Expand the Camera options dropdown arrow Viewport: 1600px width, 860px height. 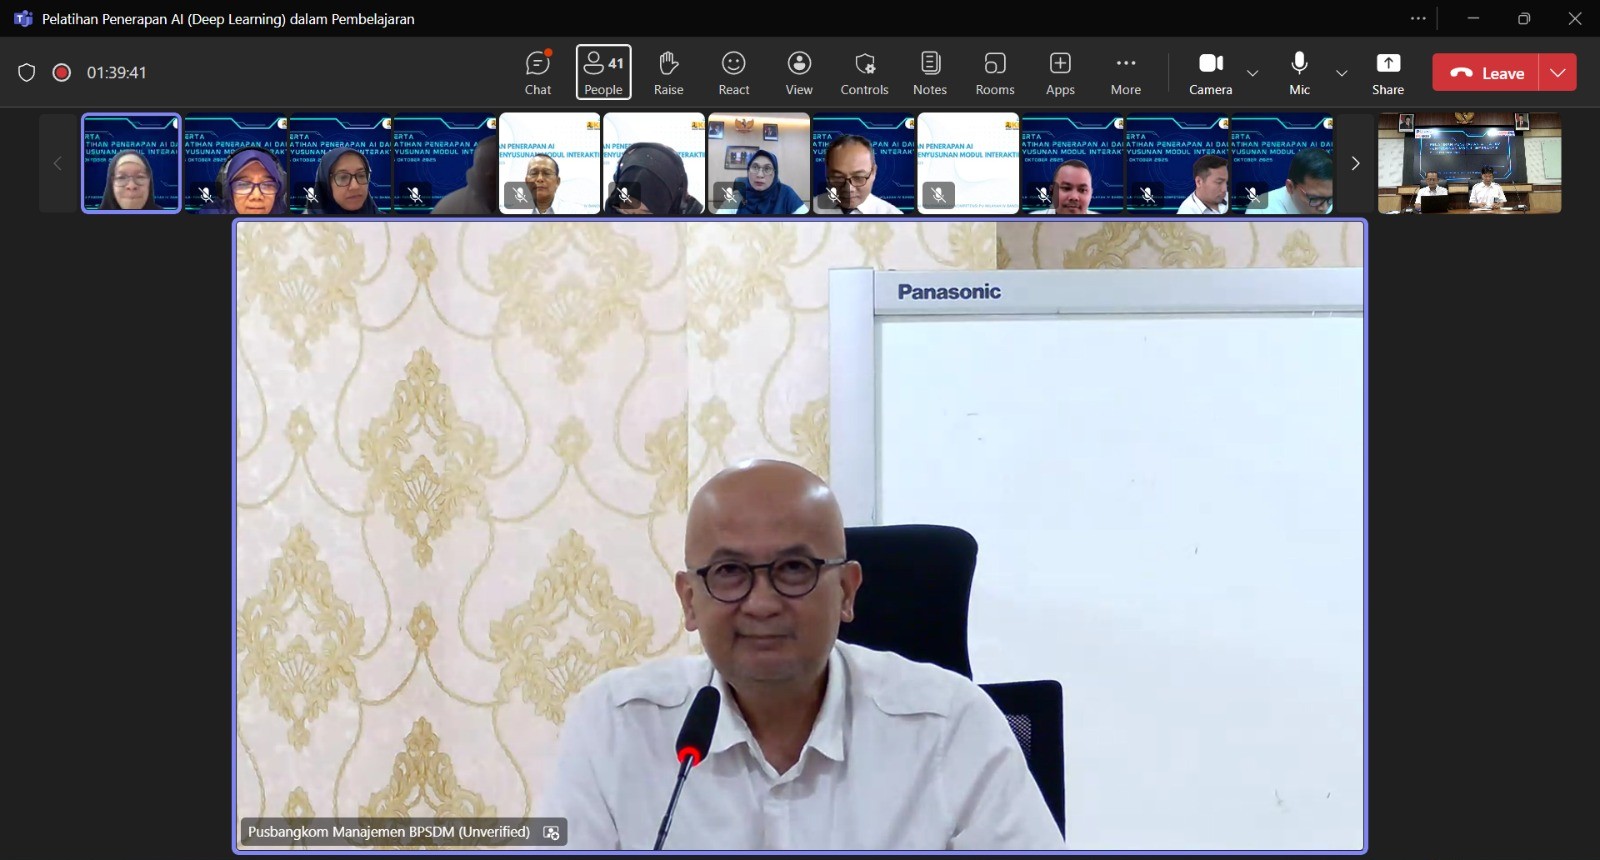(1252, 73)
